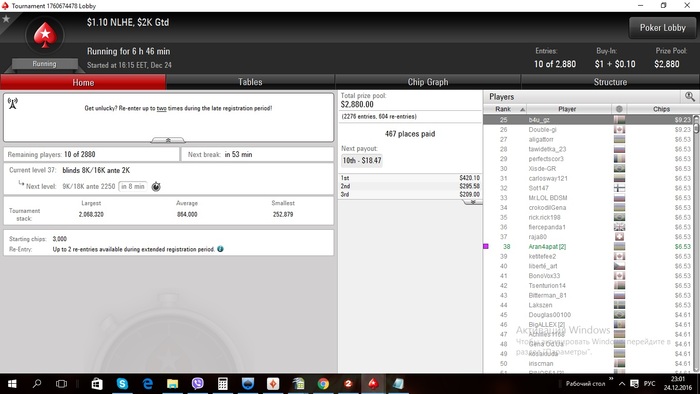Screen dimensions: 700x394
Task: Open File Explorer from taskbar
Action: pos(172,383)
